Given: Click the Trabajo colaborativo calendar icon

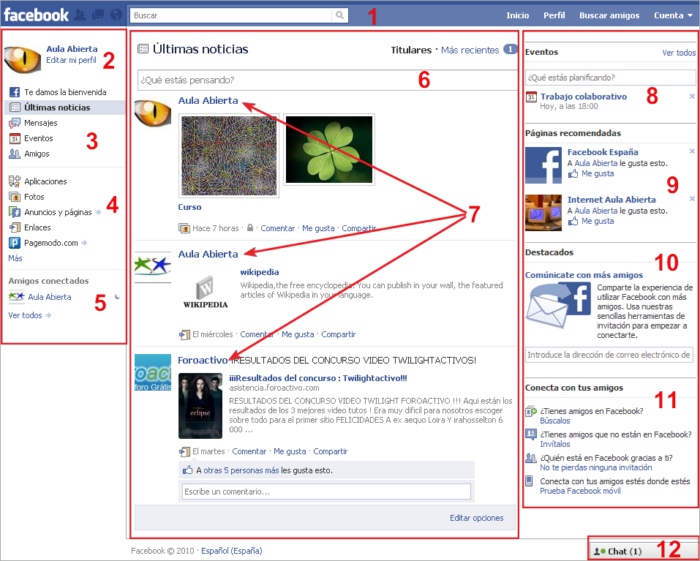Looking at the screenshot, I should tap(531, 97).
